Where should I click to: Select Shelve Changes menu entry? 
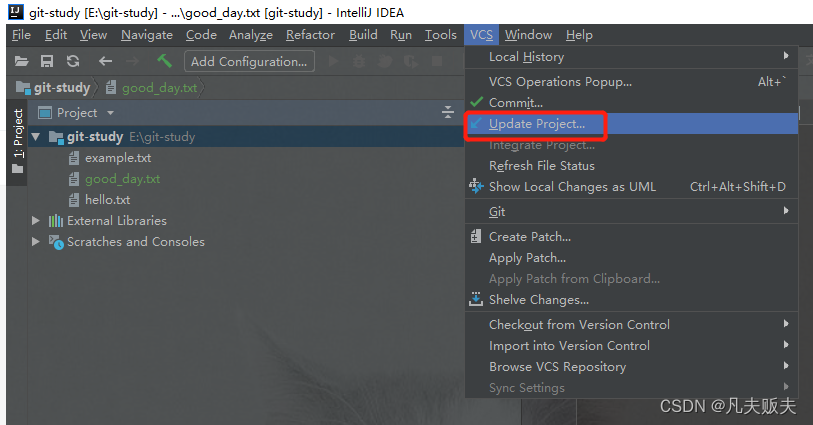click(631, 300)
